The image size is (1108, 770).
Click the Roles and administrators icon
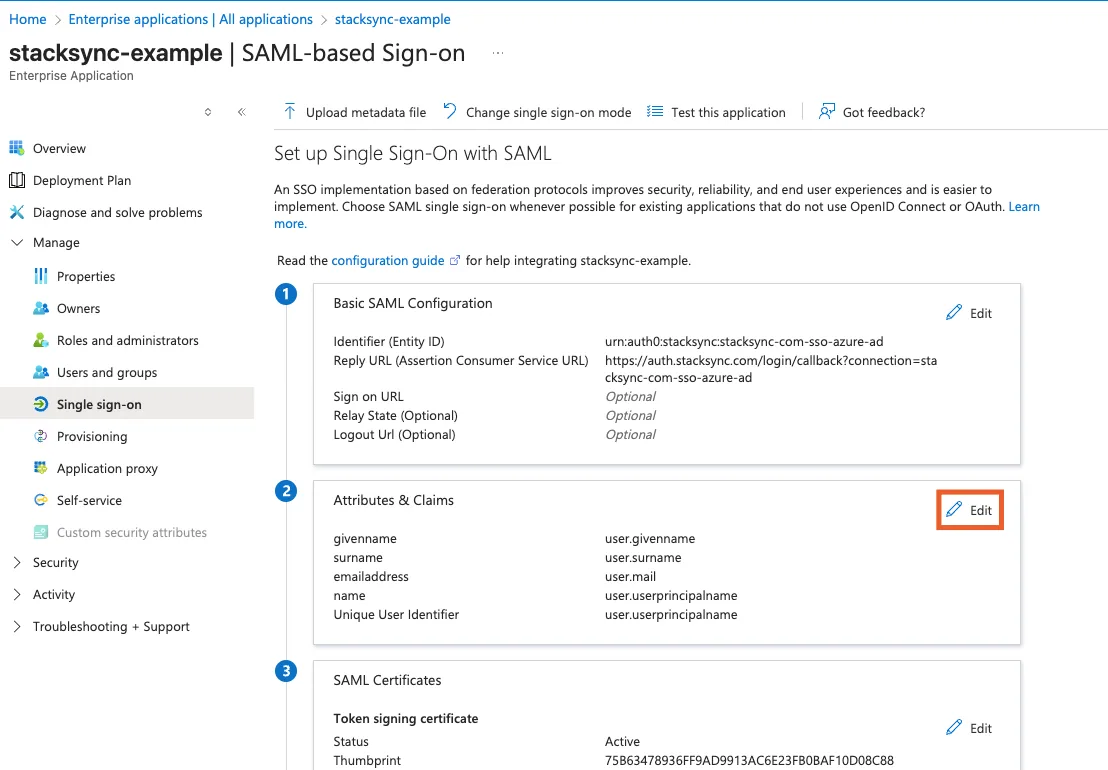coord(41,340)
